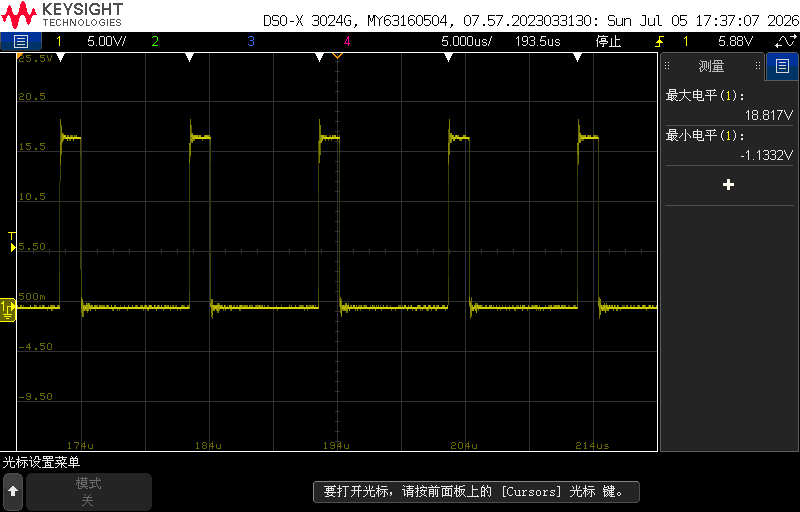Click the right drag handle of 测量 panel

(x=758, y=66)
